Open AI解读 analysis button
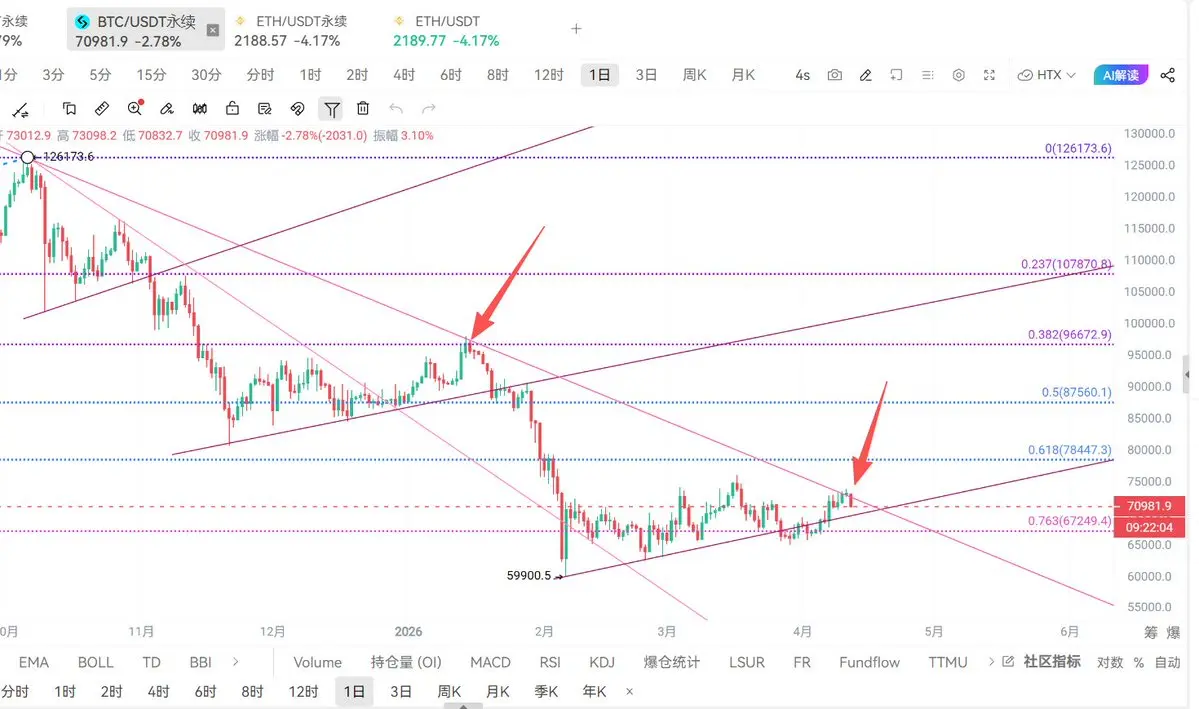The height and width of the screenshot is (709, 1199). coord(1121,75)
